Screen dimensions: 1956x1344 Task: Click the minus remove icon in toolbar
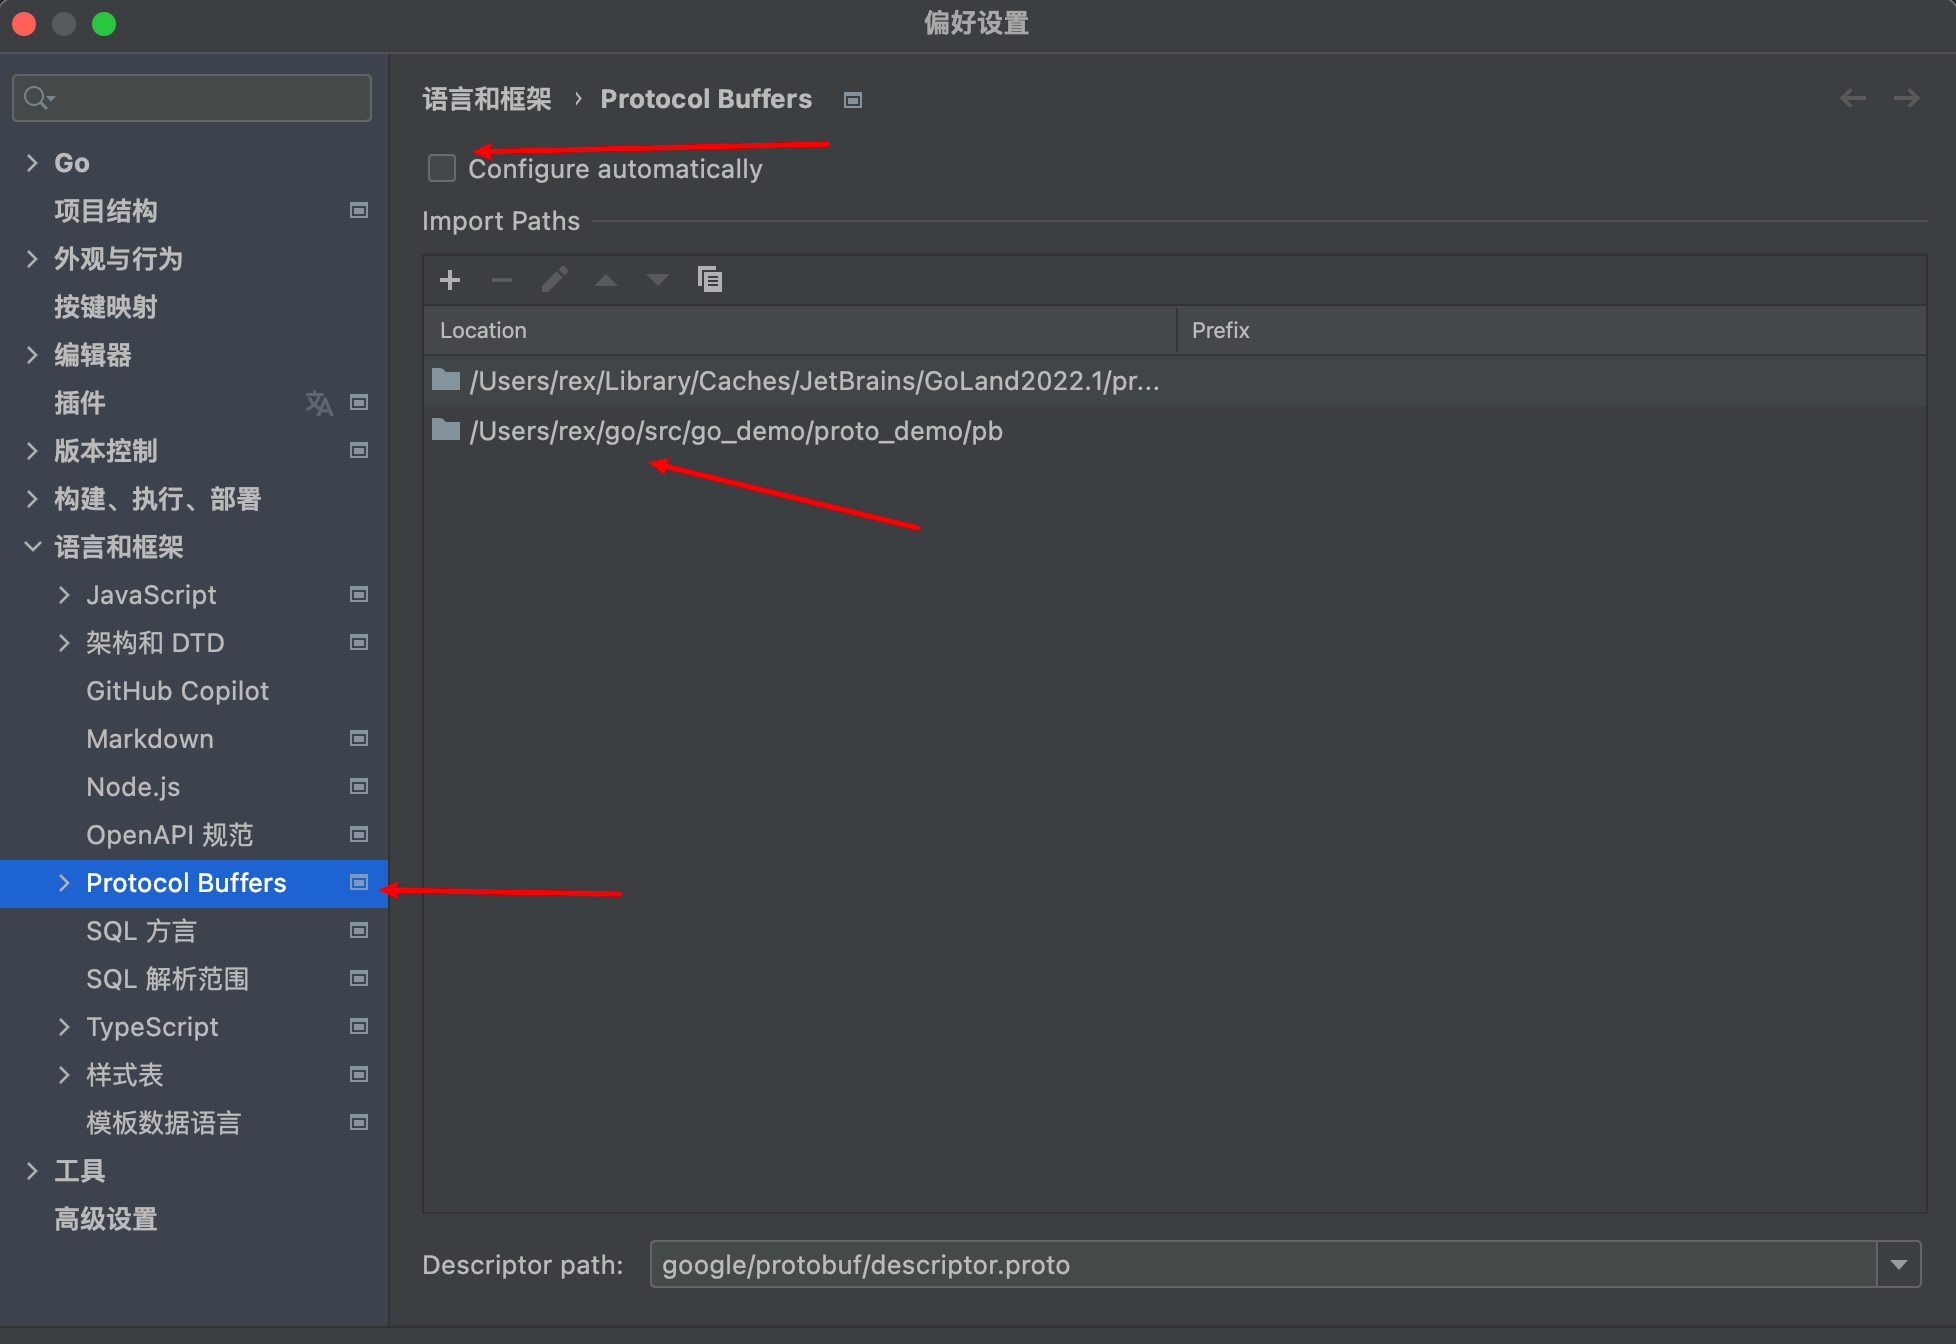click(502, 280)
